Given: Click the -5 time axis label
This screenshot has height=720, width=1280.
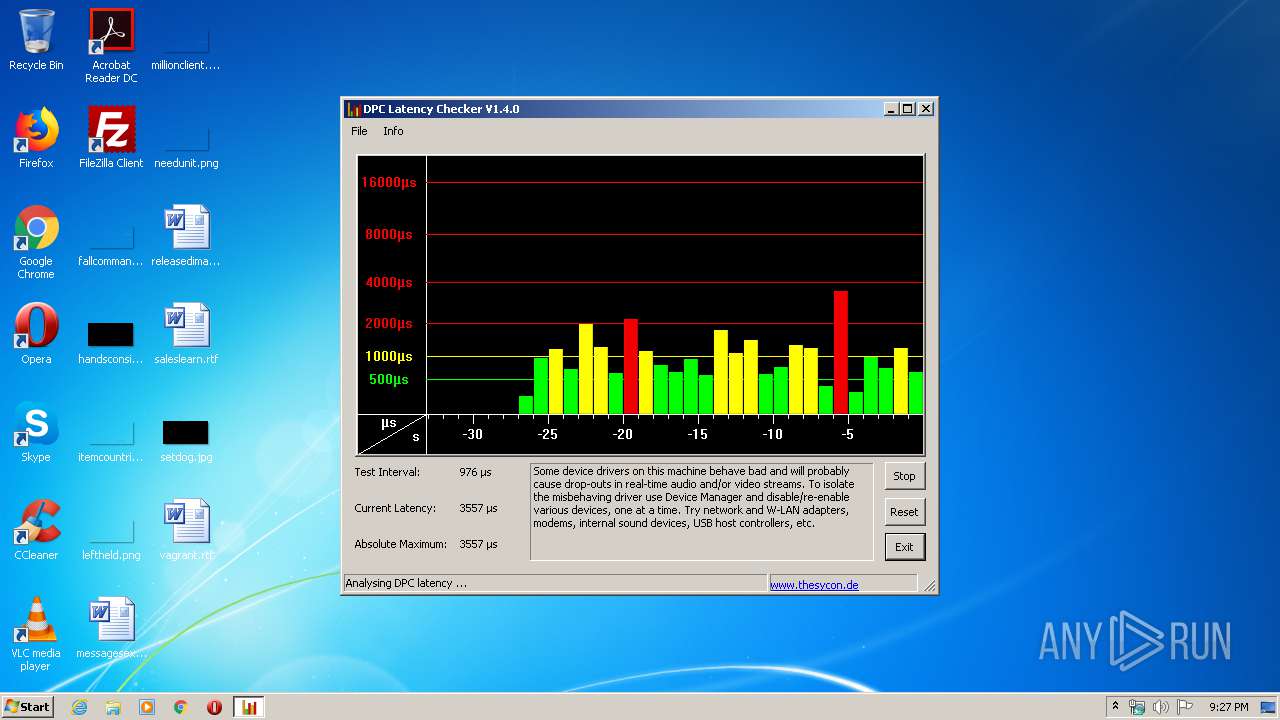Looking at the screenshot, I should pos(847,434).
